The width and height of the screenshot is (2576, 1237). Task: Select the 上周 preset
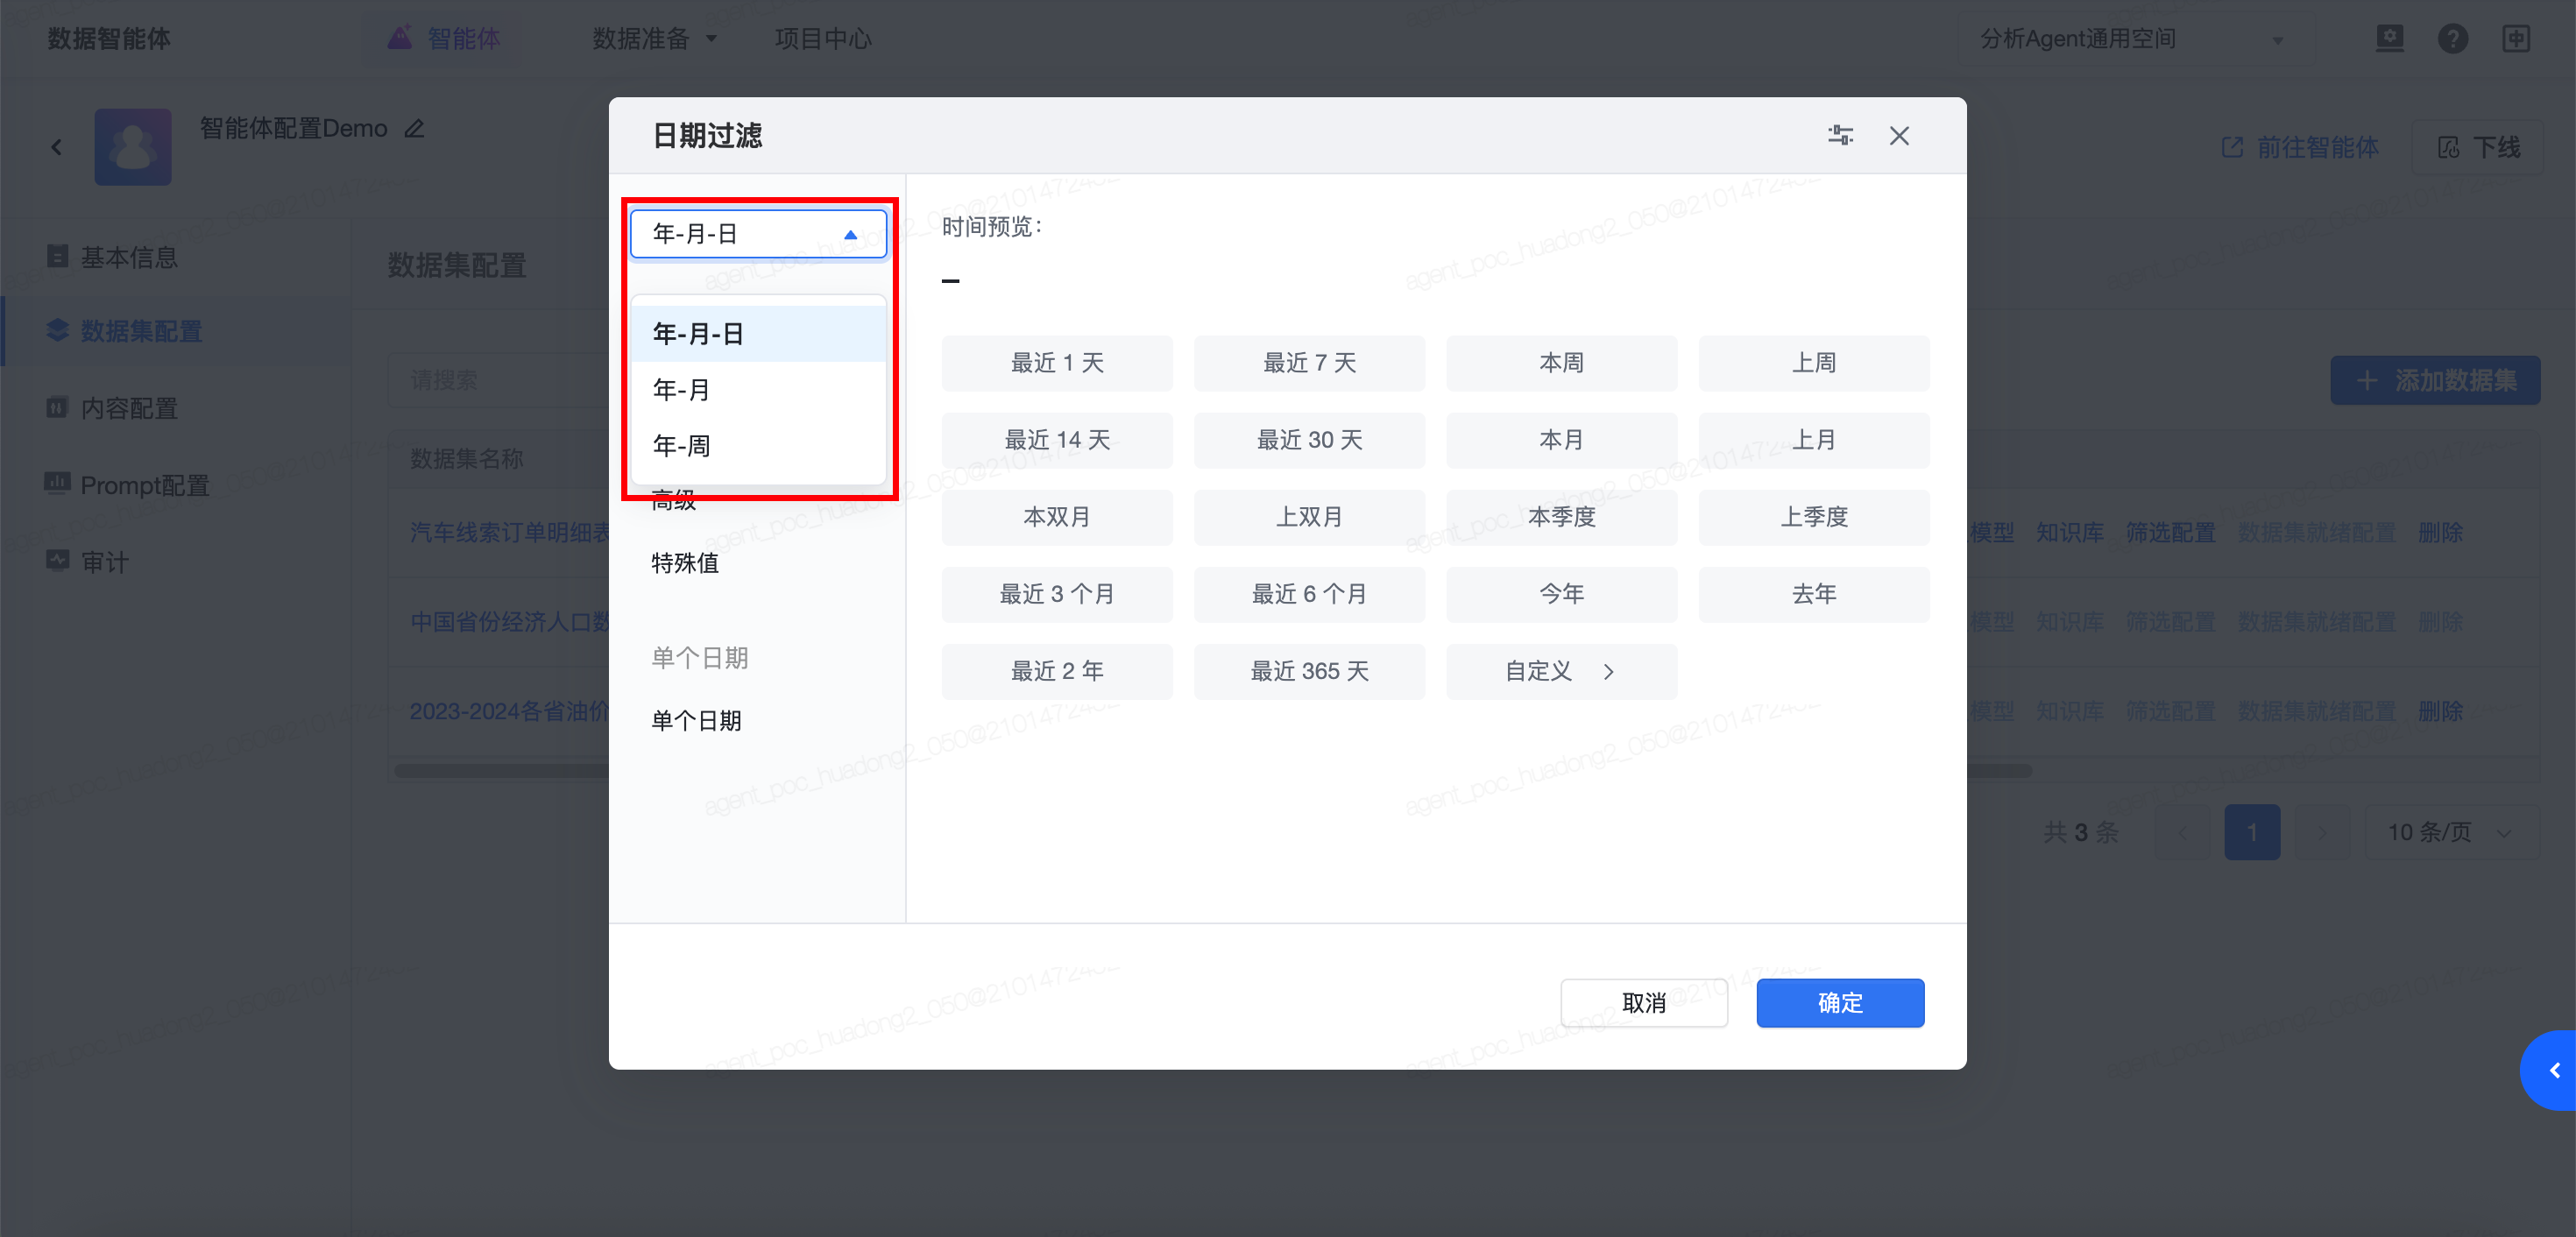click(1814, 363)
